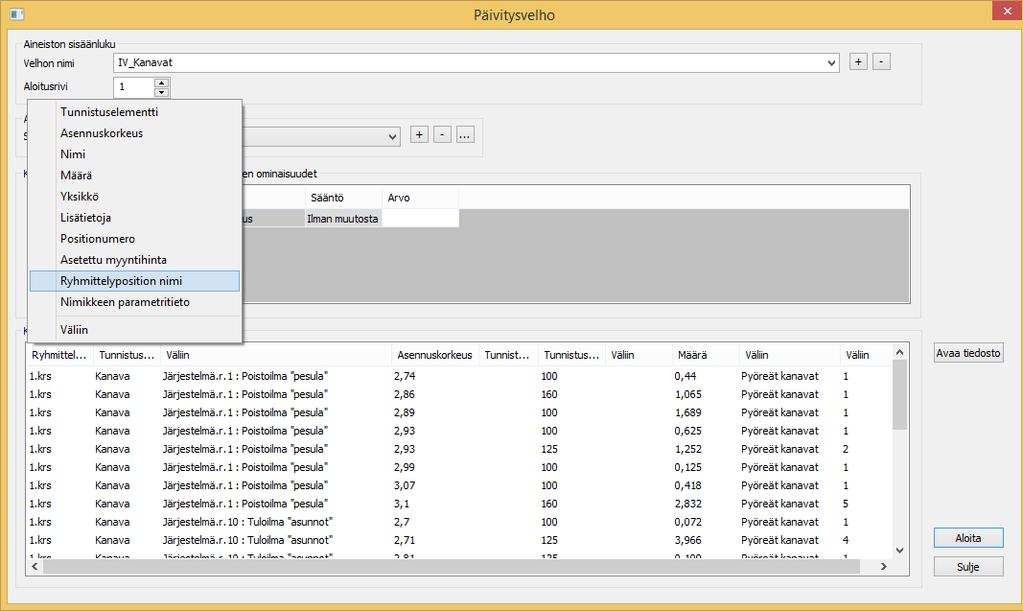Choose Asennuskorkeus in the context menu

tap(134, 133)
